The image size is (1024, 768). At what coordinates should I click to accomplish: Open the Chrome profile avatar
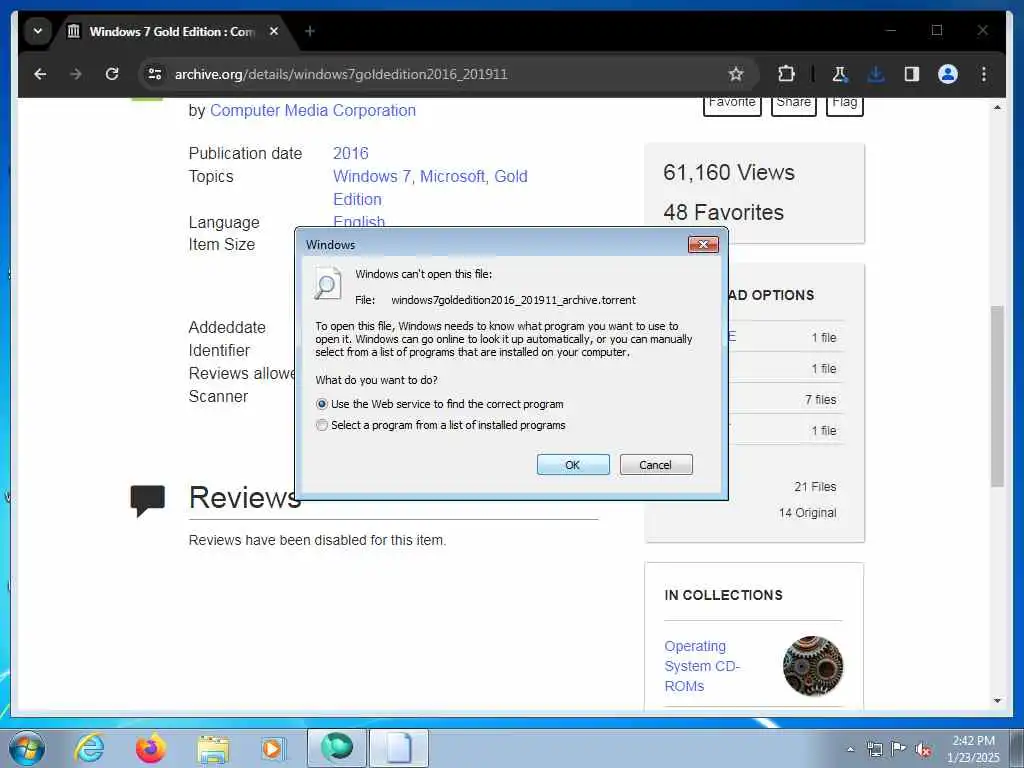click(948, 74)
